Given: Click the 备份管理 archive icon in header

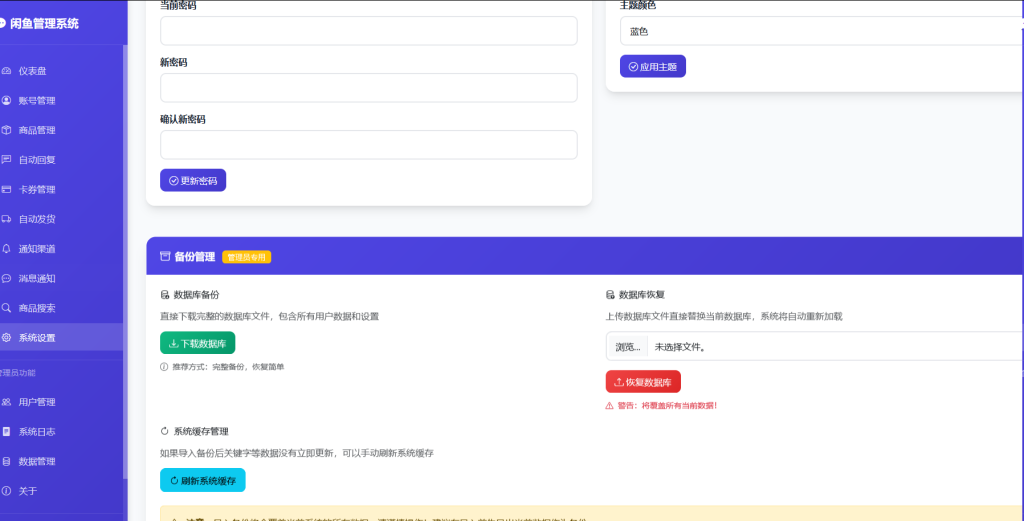Looking at the screenshot, I should pyautogui.click(x=165, y=257).
